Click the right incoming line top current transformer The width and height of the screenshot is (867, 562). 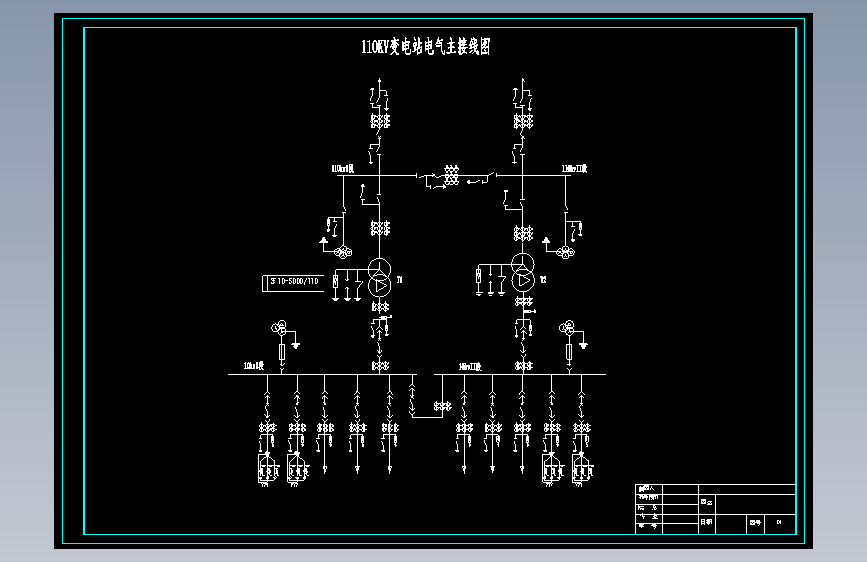pos(523,121)
